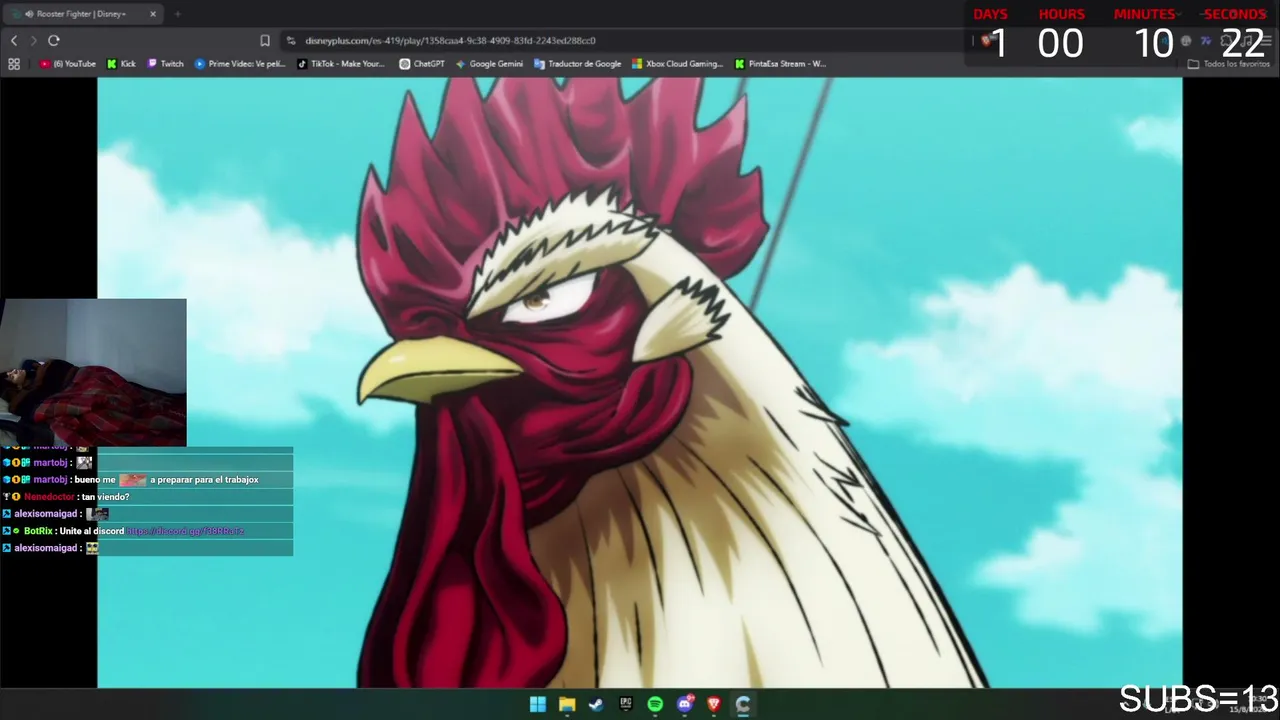Click the HOURS value in countdown timer
This screenshot has width=1280, height=720.
coord(1060,44)
